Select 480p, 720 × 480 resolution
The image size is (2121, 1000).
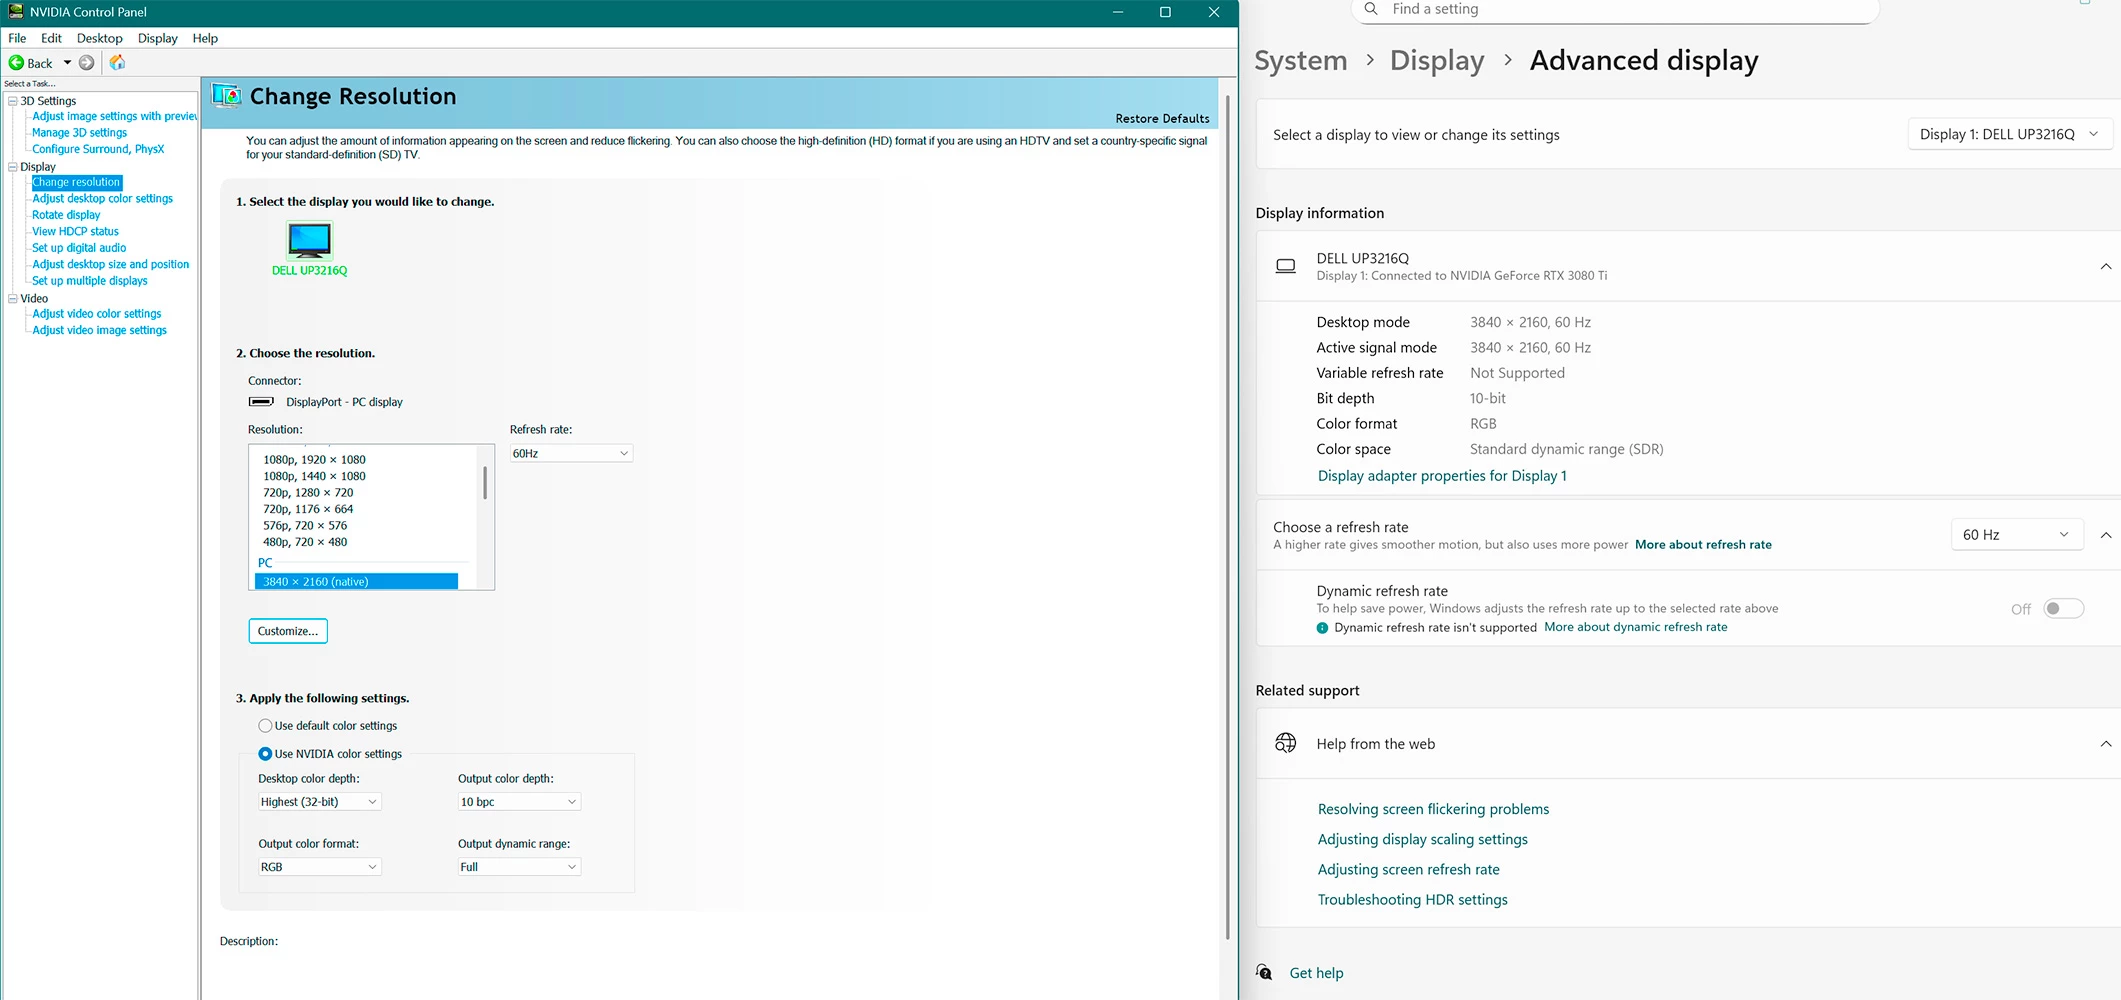click(305, 542)
